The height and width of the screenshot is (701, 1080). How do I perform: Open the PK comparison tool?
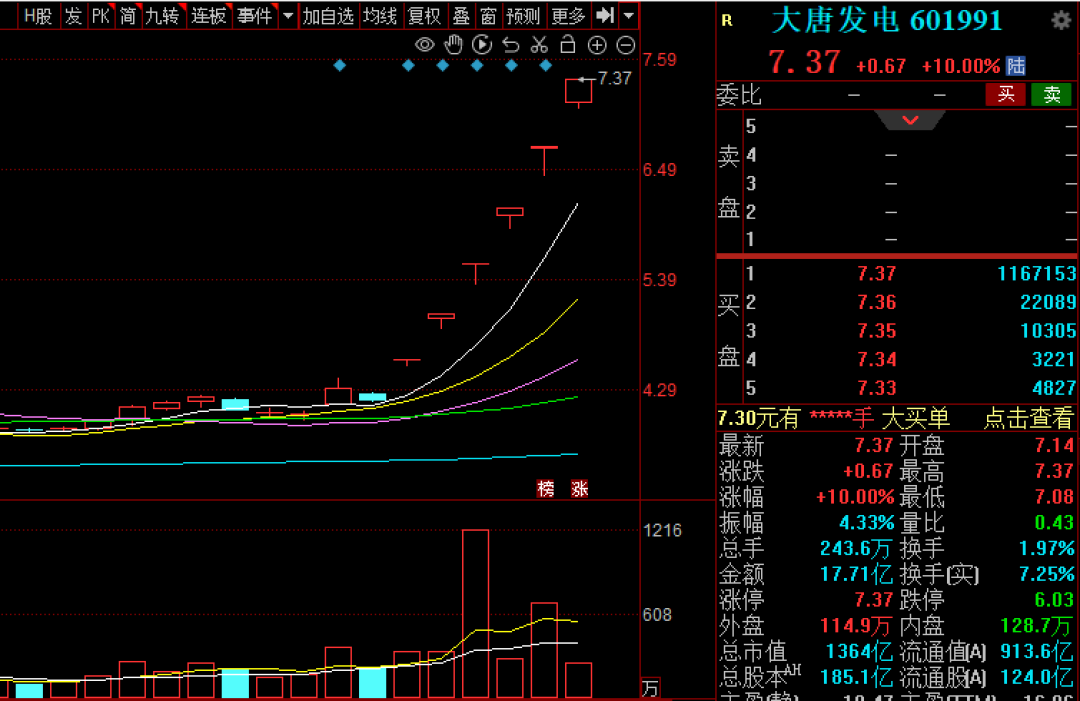[101, 15]
